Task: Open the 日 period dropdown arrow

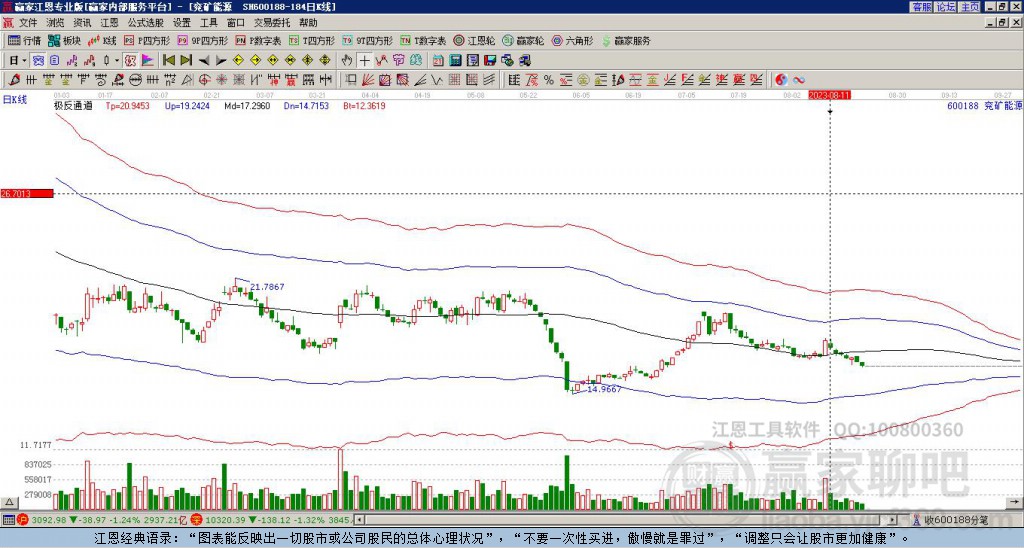Action: coord(25,61)
